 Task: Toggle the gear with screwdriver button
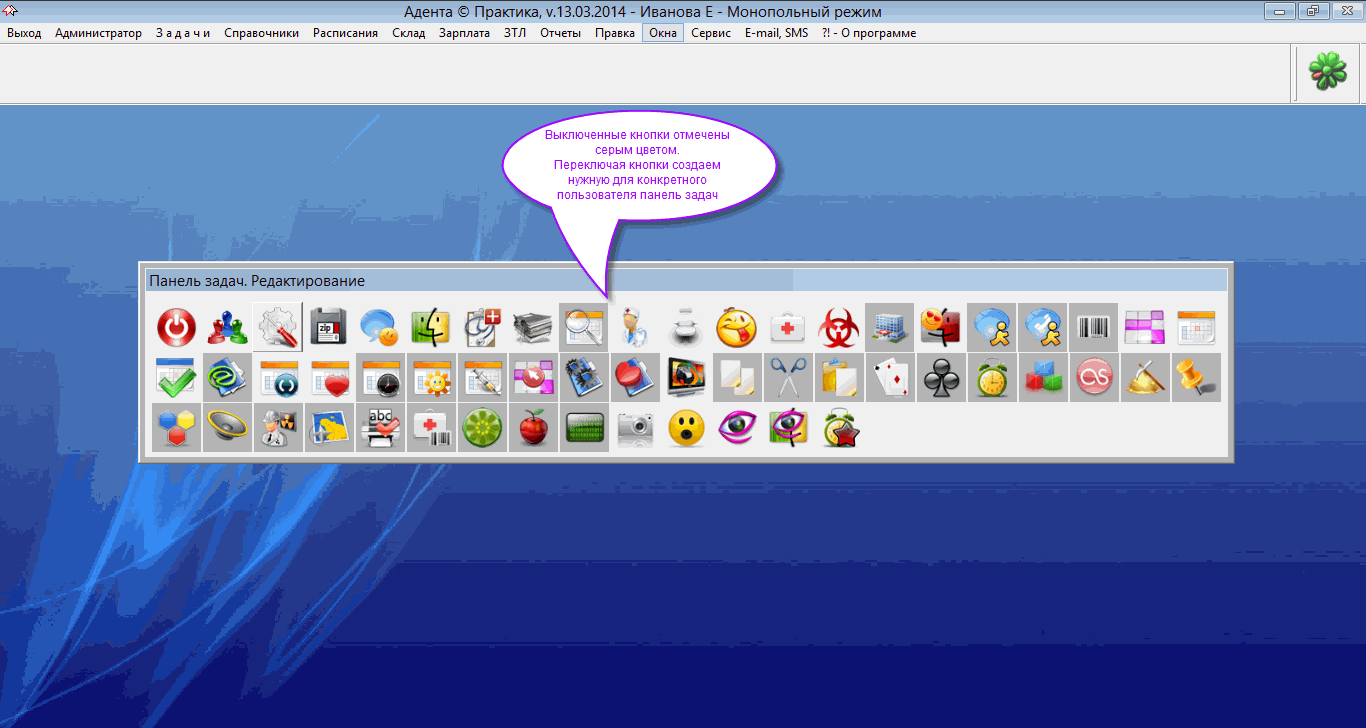click(x=278, y=327)
